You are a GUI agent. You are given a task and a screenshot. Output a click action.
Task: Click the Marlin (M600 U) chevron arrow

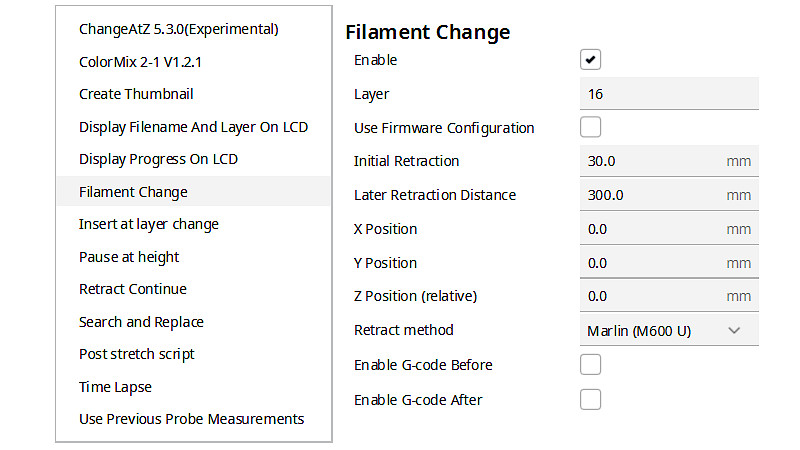734,331
